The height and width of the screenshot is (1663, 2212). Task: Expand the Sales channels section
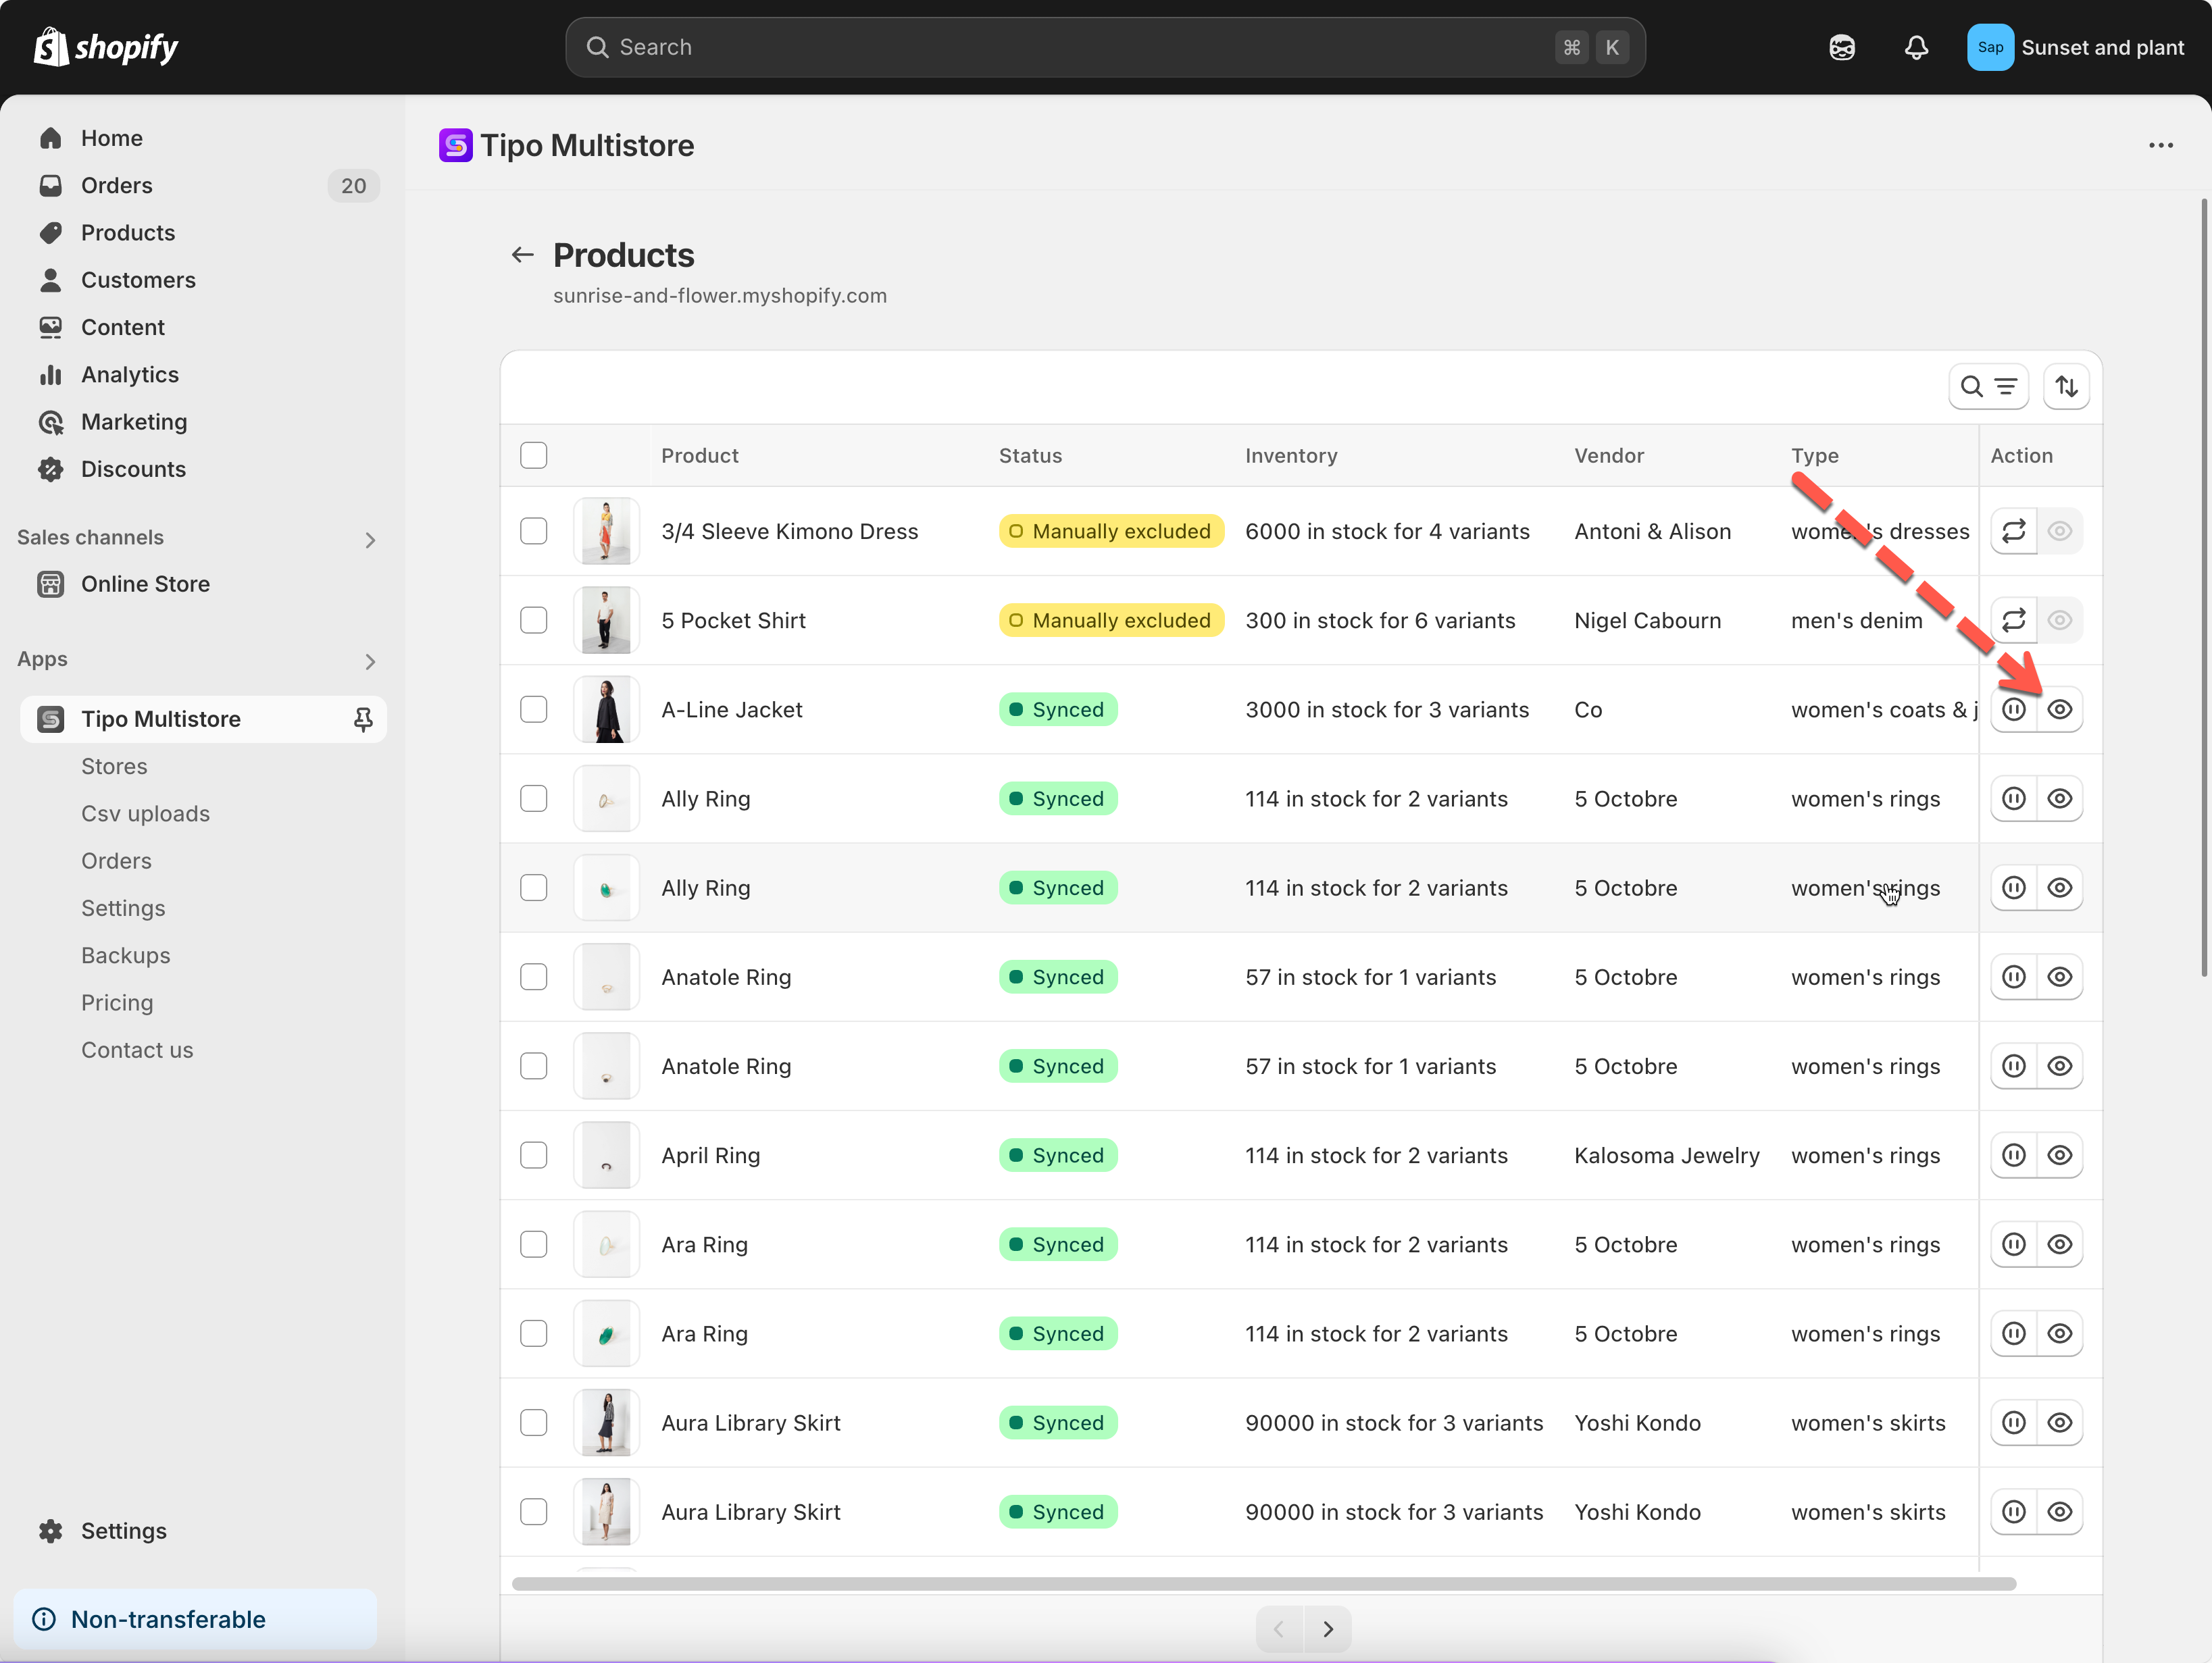370,540
